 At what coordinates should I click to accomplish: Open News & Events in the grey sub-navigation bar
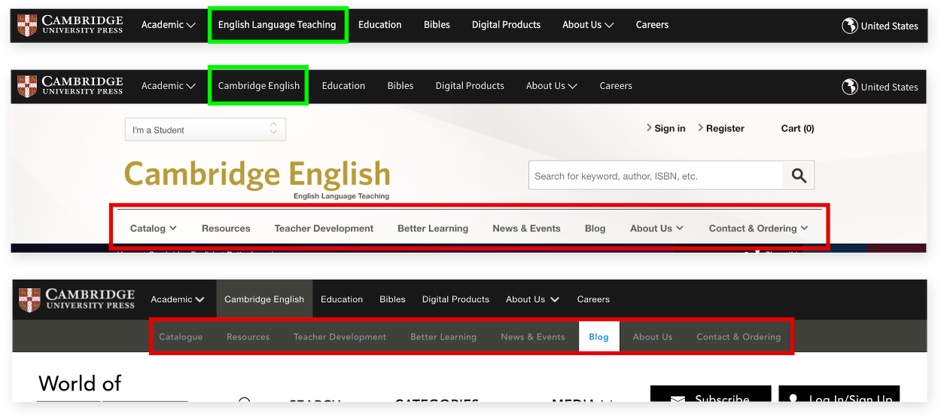(x=533, y=337)
